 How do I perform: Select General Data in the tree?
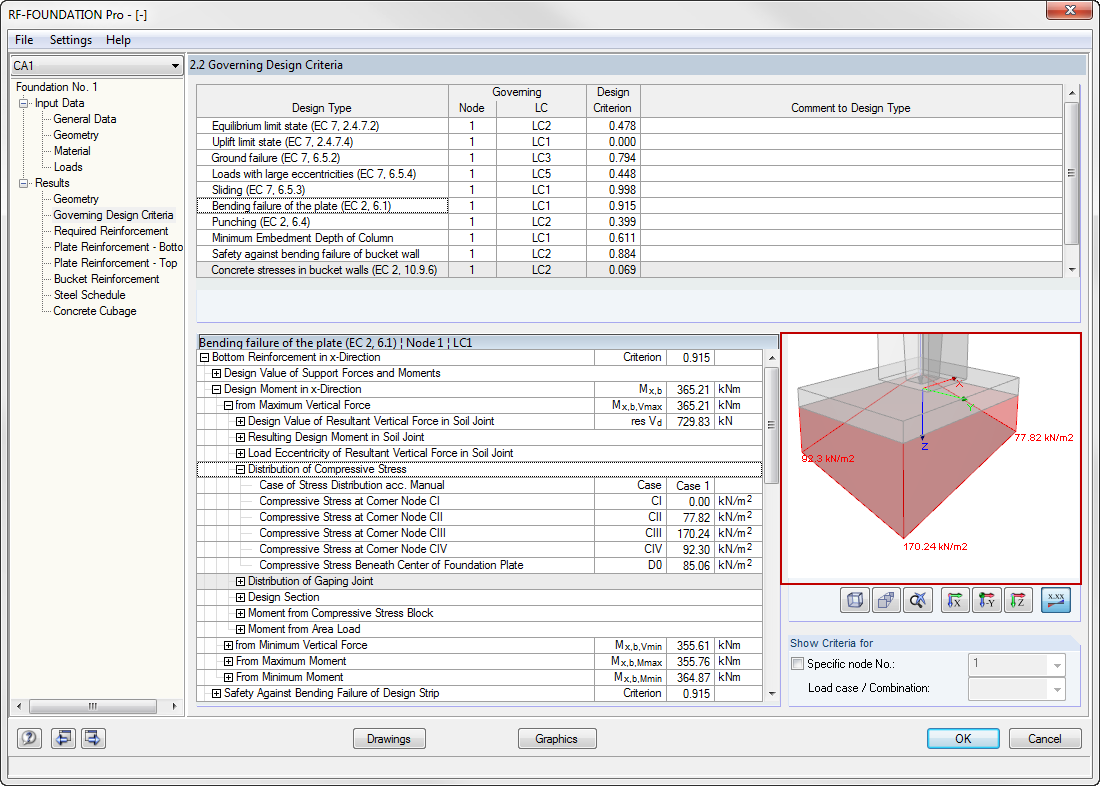click(x=85, y=119)
